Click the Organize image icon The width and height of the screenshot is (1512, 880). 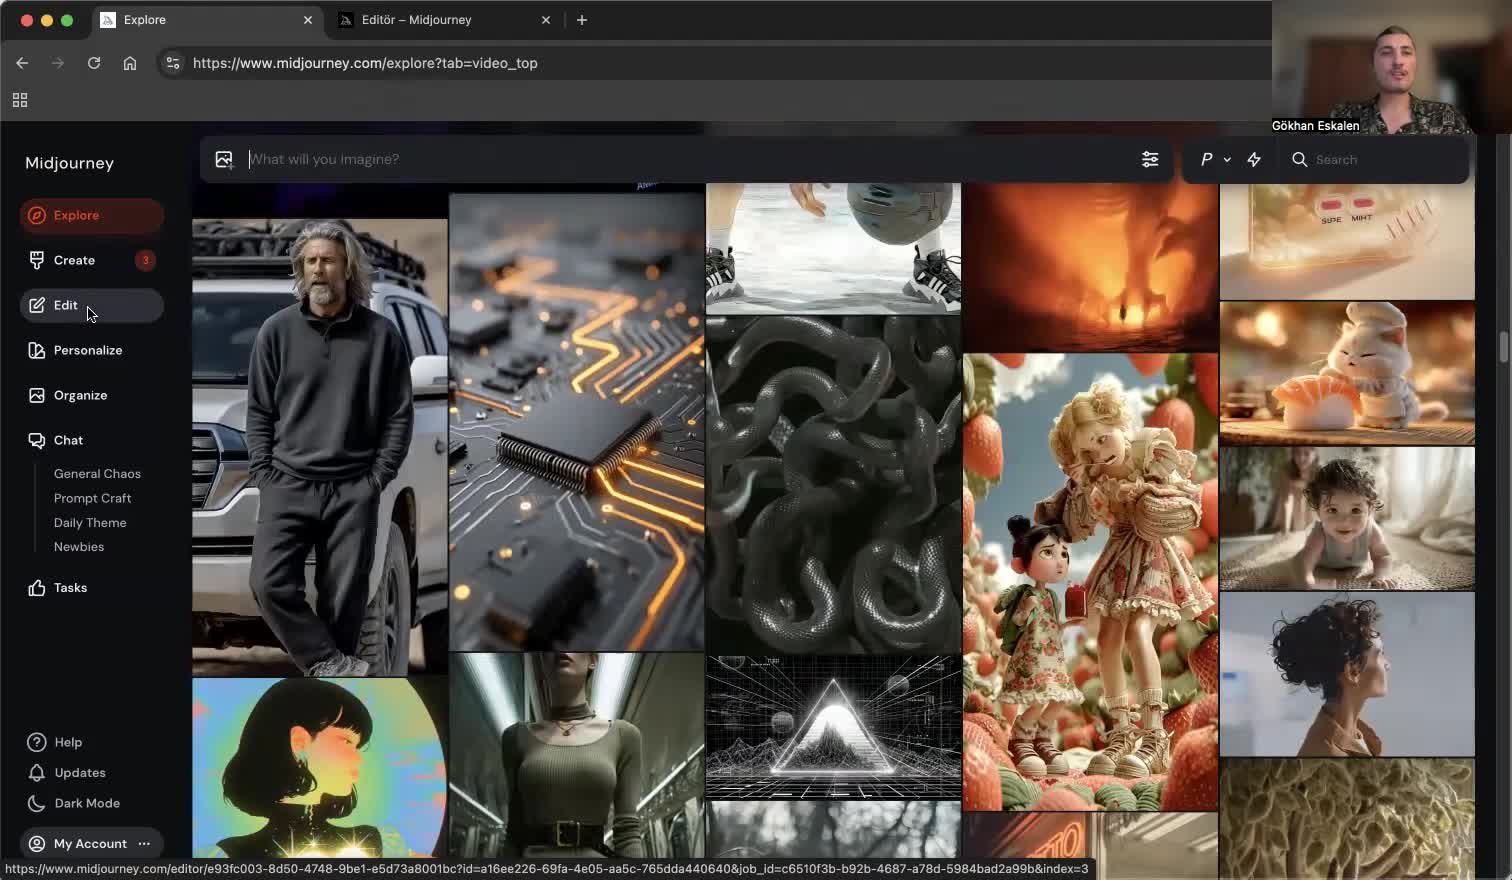pyautogui.click(x=37, y=395)
